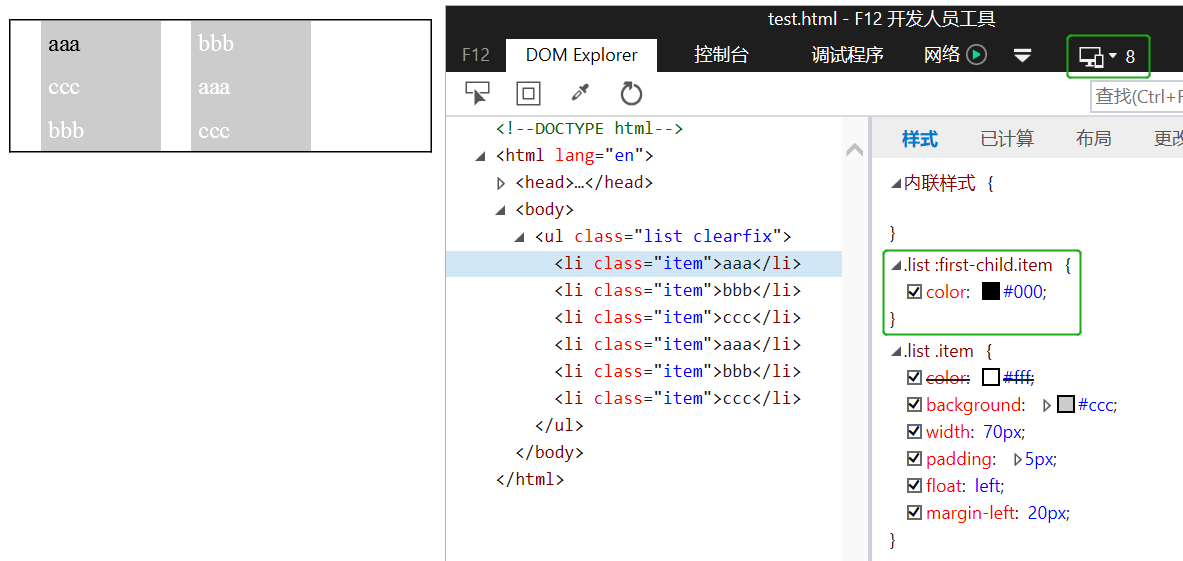1183x561 pixels.
Task: Select the F12 label on tab bar
Action: coord(475,55)
